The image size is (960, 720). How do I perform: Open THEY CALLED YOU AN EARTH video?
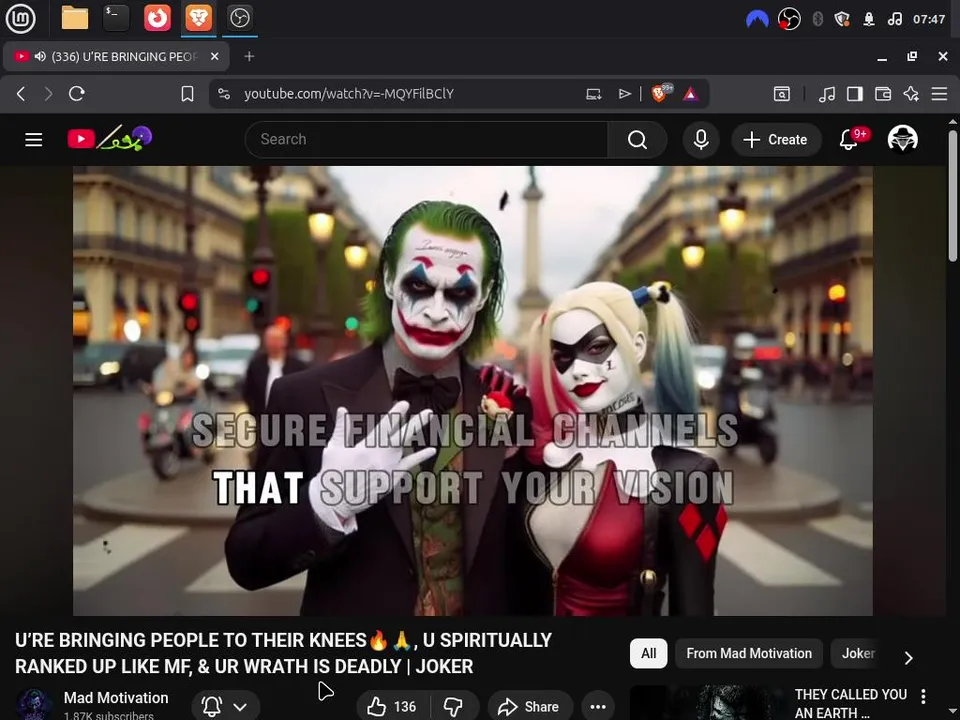(850, 703)
